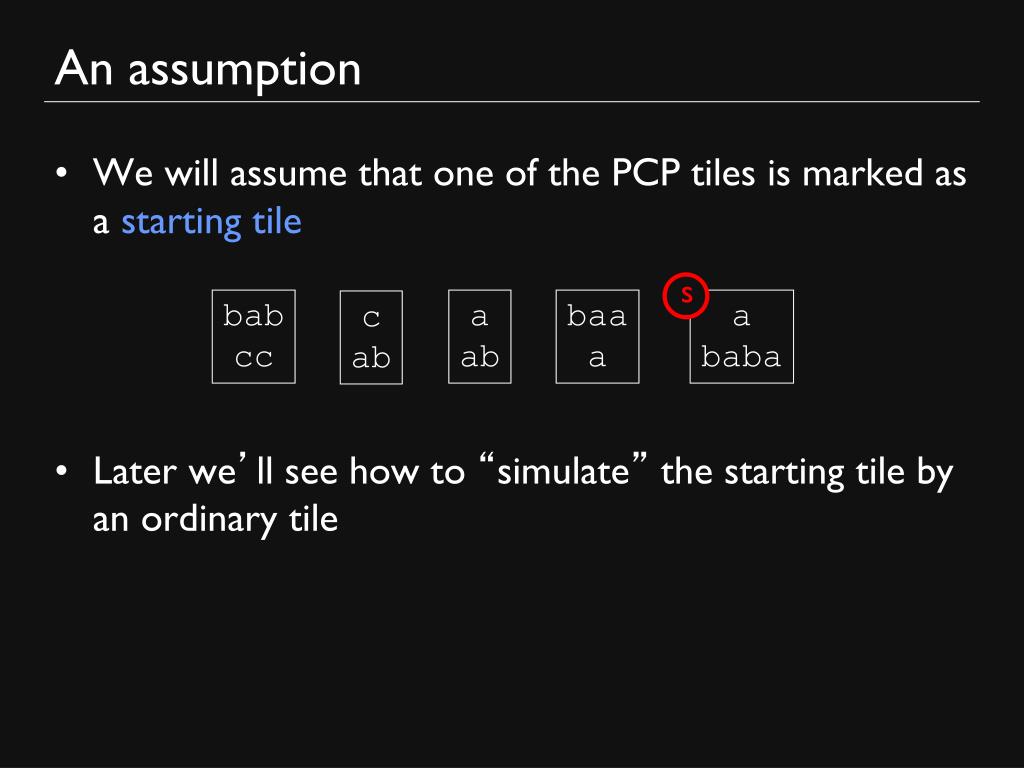Click the 'An assumption' slide title
This screenshot has width=1024, height=768.
click(208, 69)
